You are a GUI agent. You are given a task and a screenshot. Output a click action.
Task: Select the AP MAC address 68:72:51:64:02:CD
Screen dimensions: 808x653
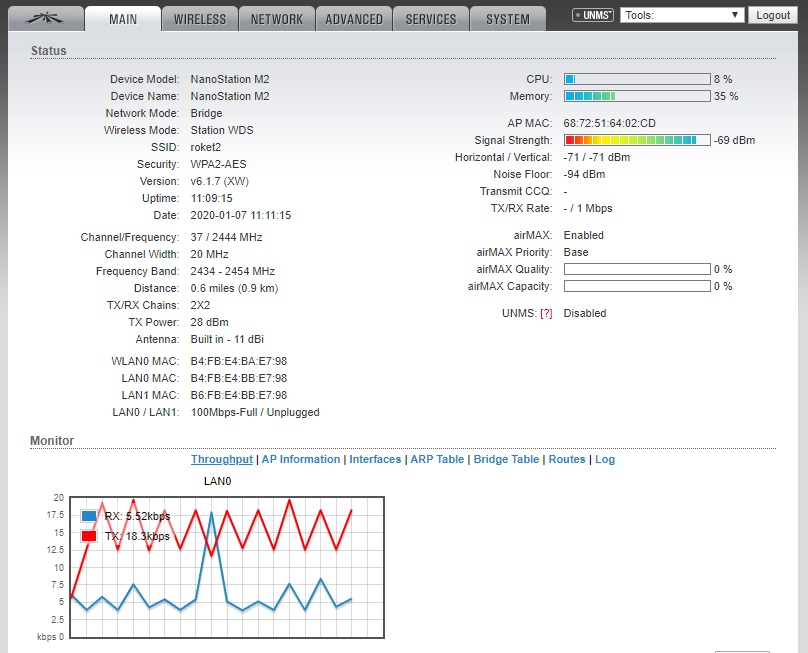pos(610,123)
